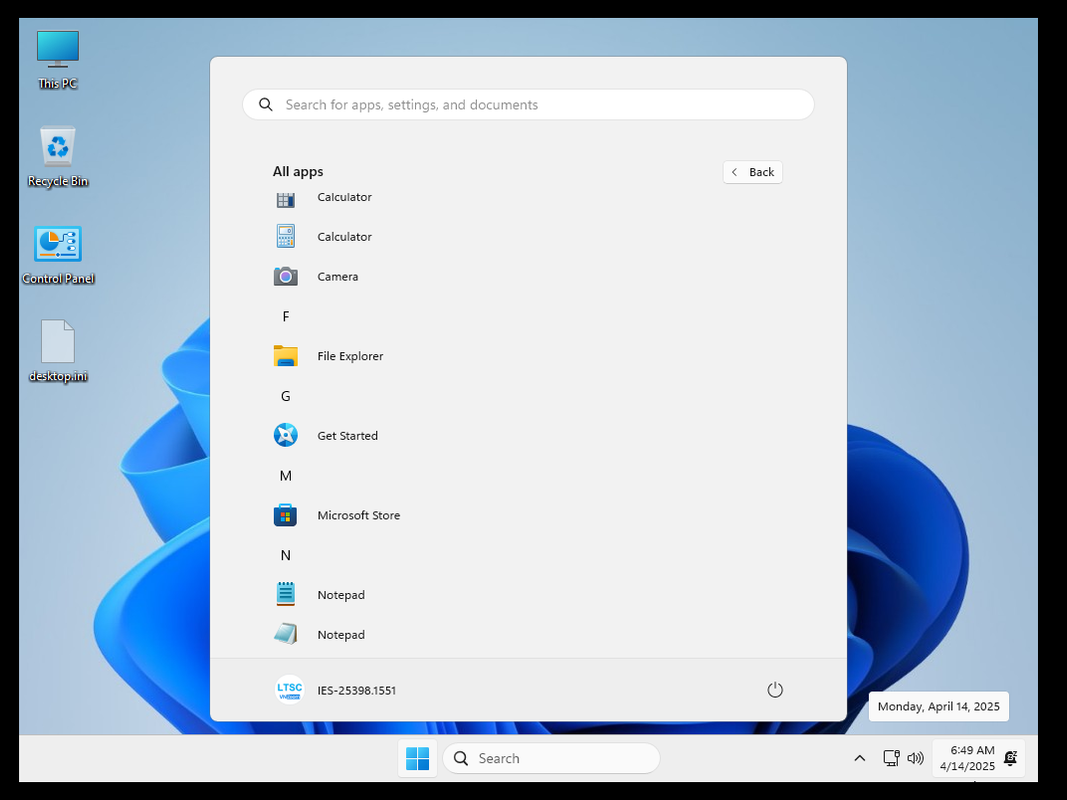This screenshot has height=800, width=1067.
Task: Open the Camera app icon
Action: pyautogui.click(x=286, y=276)
